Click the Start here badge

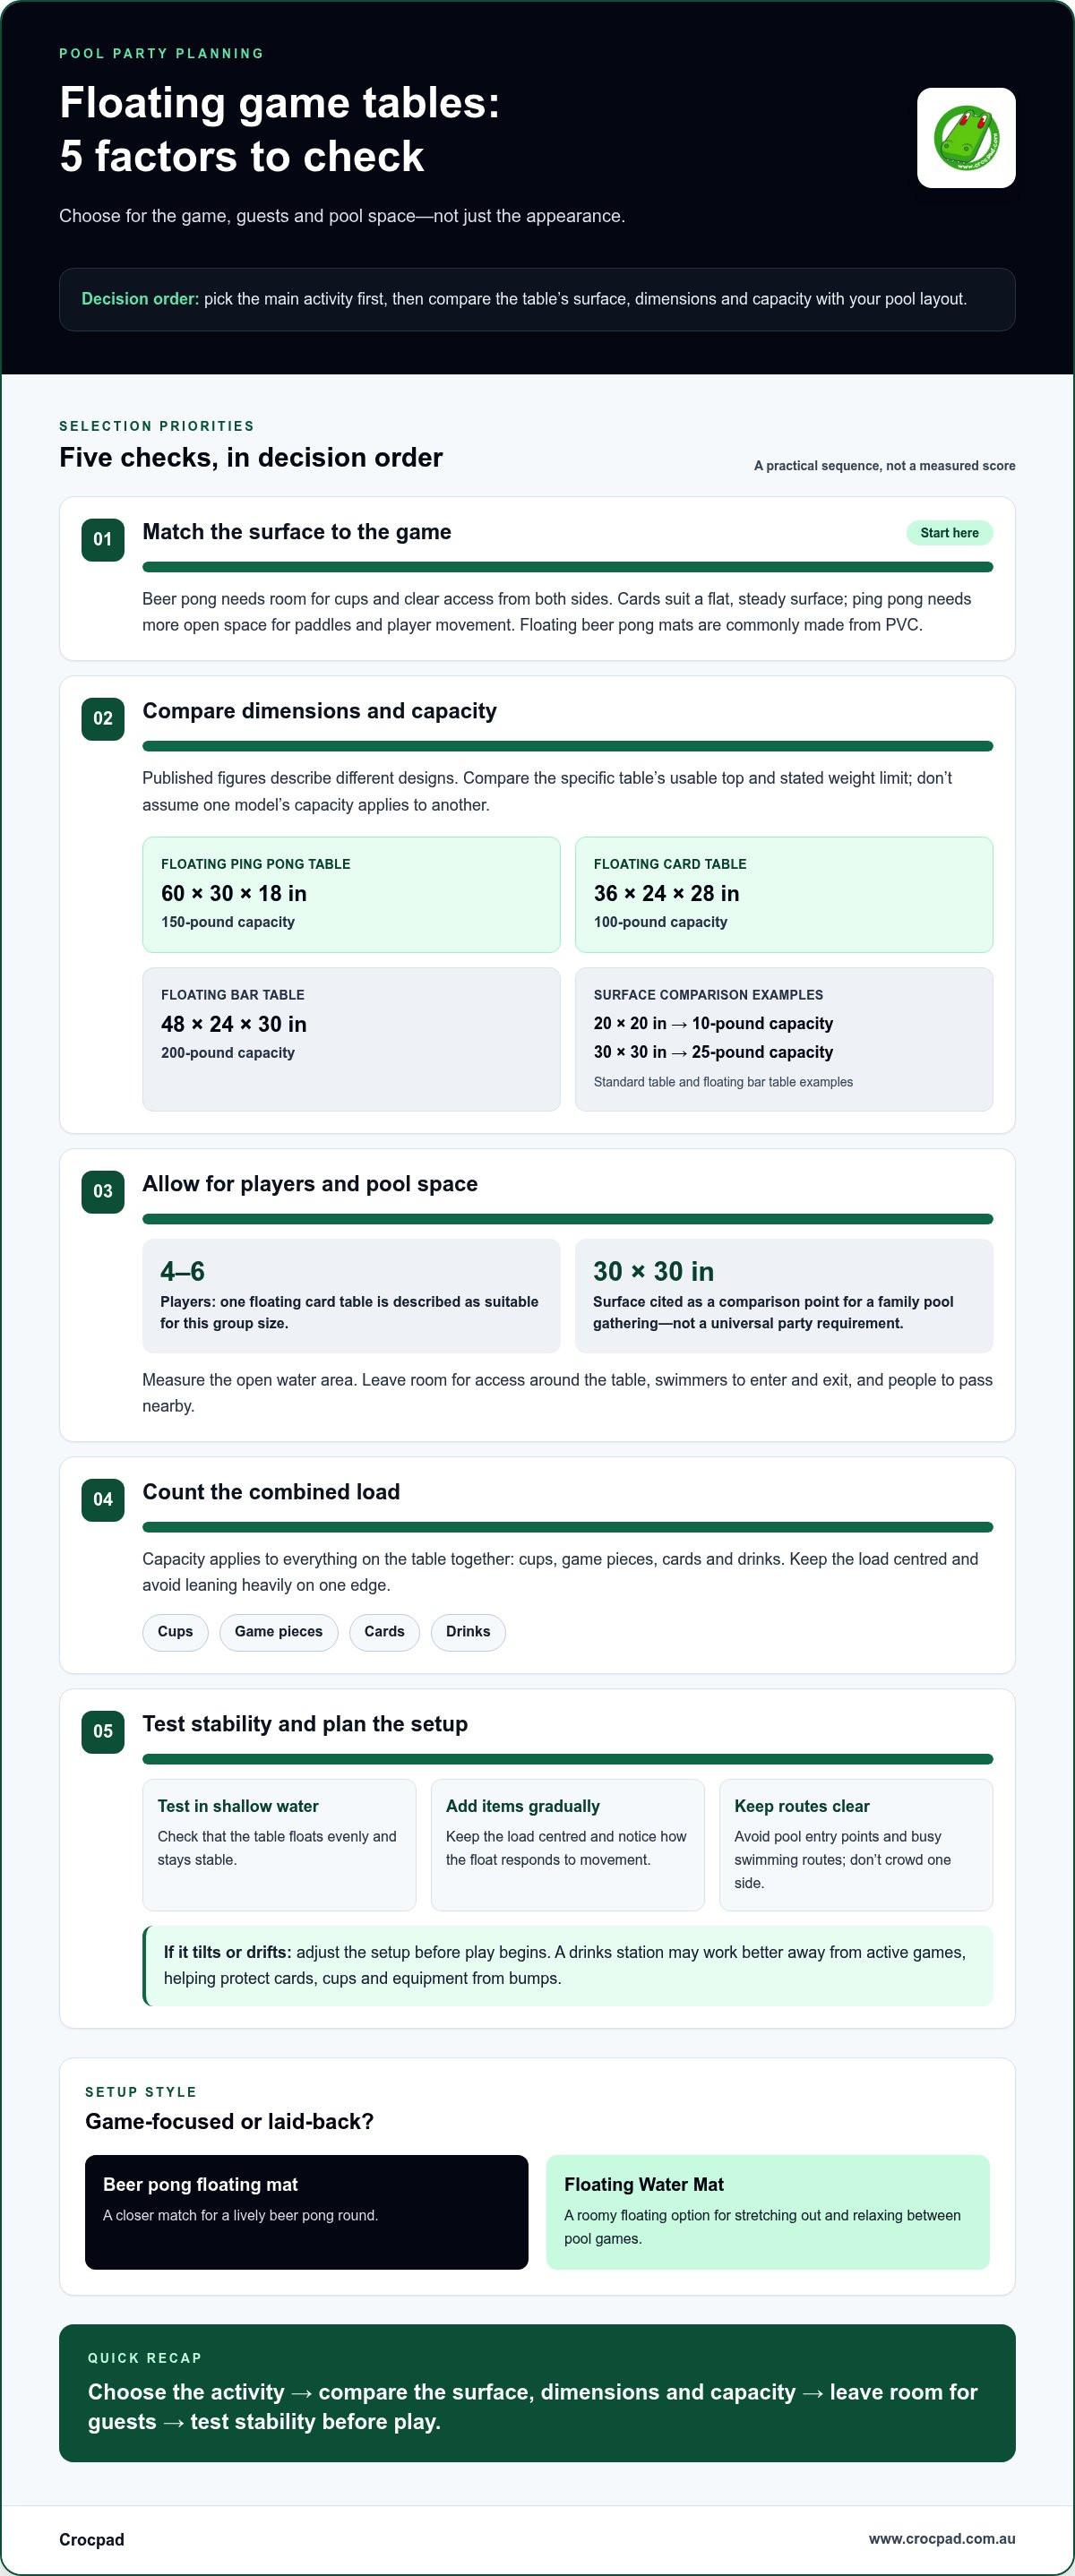coord(949,533)
